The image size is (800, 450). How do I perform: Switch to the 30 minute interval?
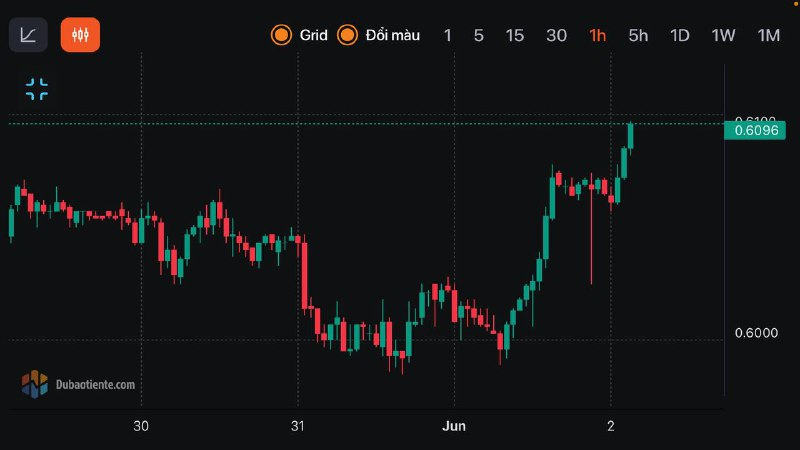click(x=556, y=35)
